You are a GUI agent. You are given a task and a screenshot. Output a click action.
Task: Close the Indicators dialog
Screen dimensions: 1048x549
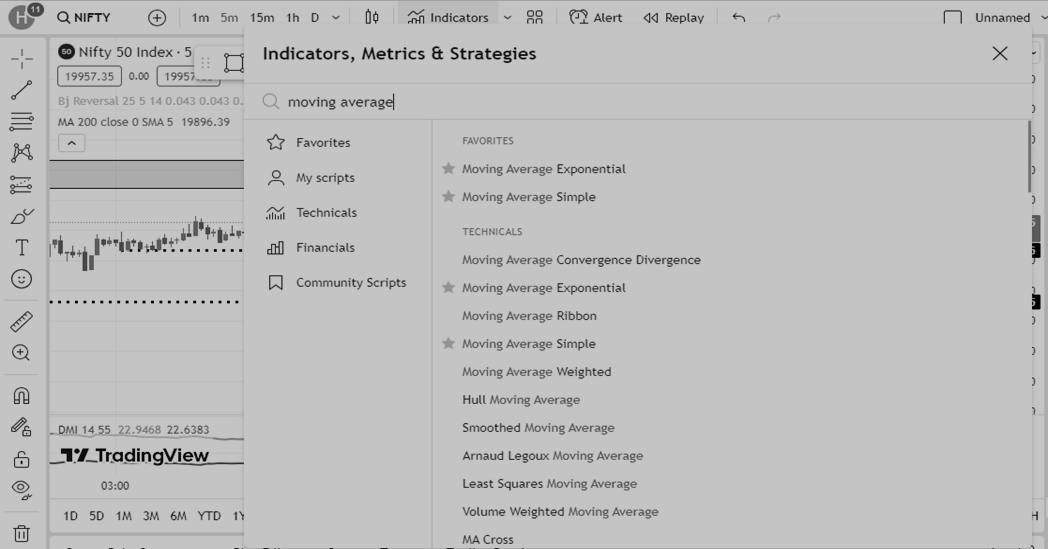click(x=1000, y=53)
